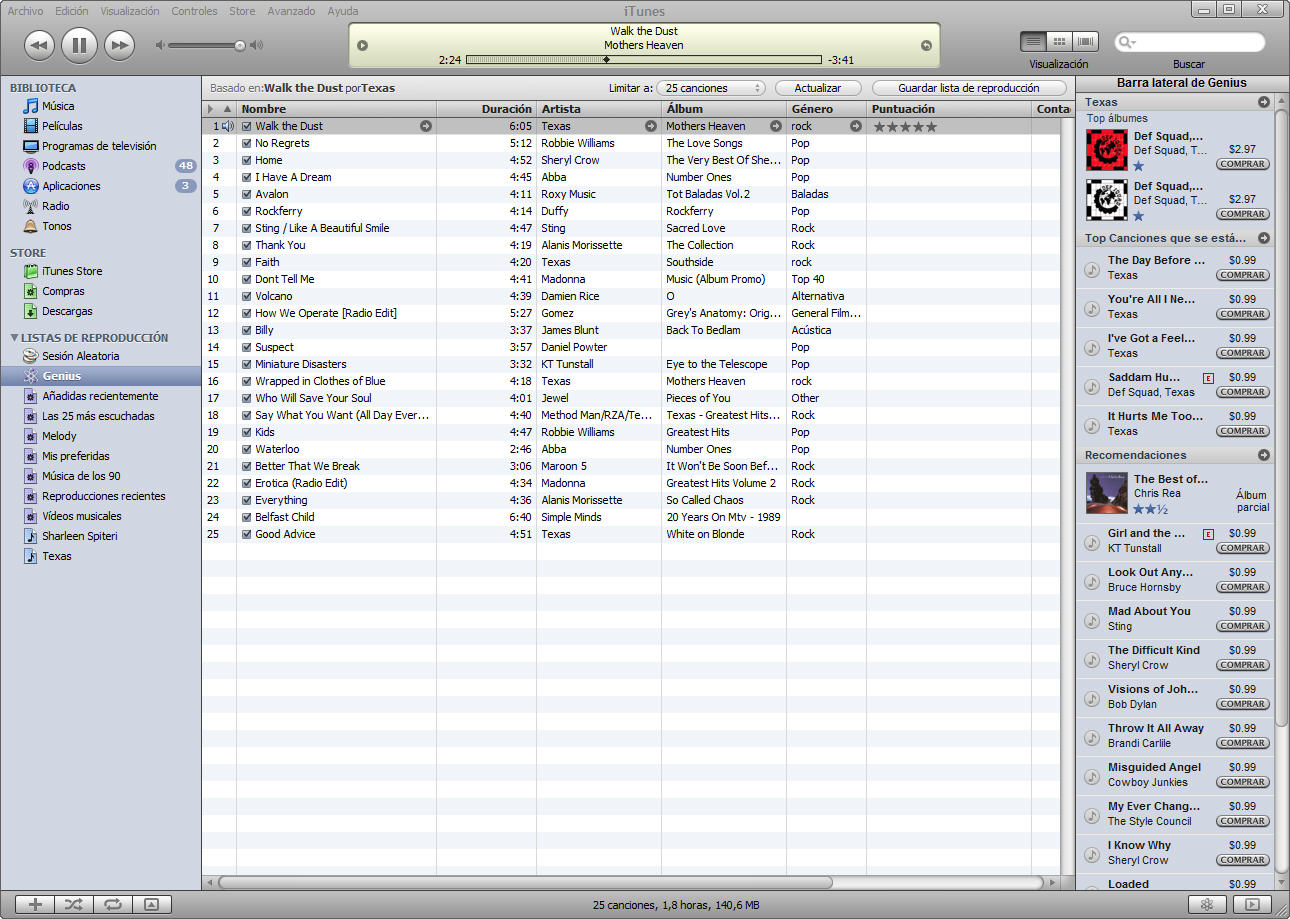Seek using the song progress bar

(x=644, y=60)
